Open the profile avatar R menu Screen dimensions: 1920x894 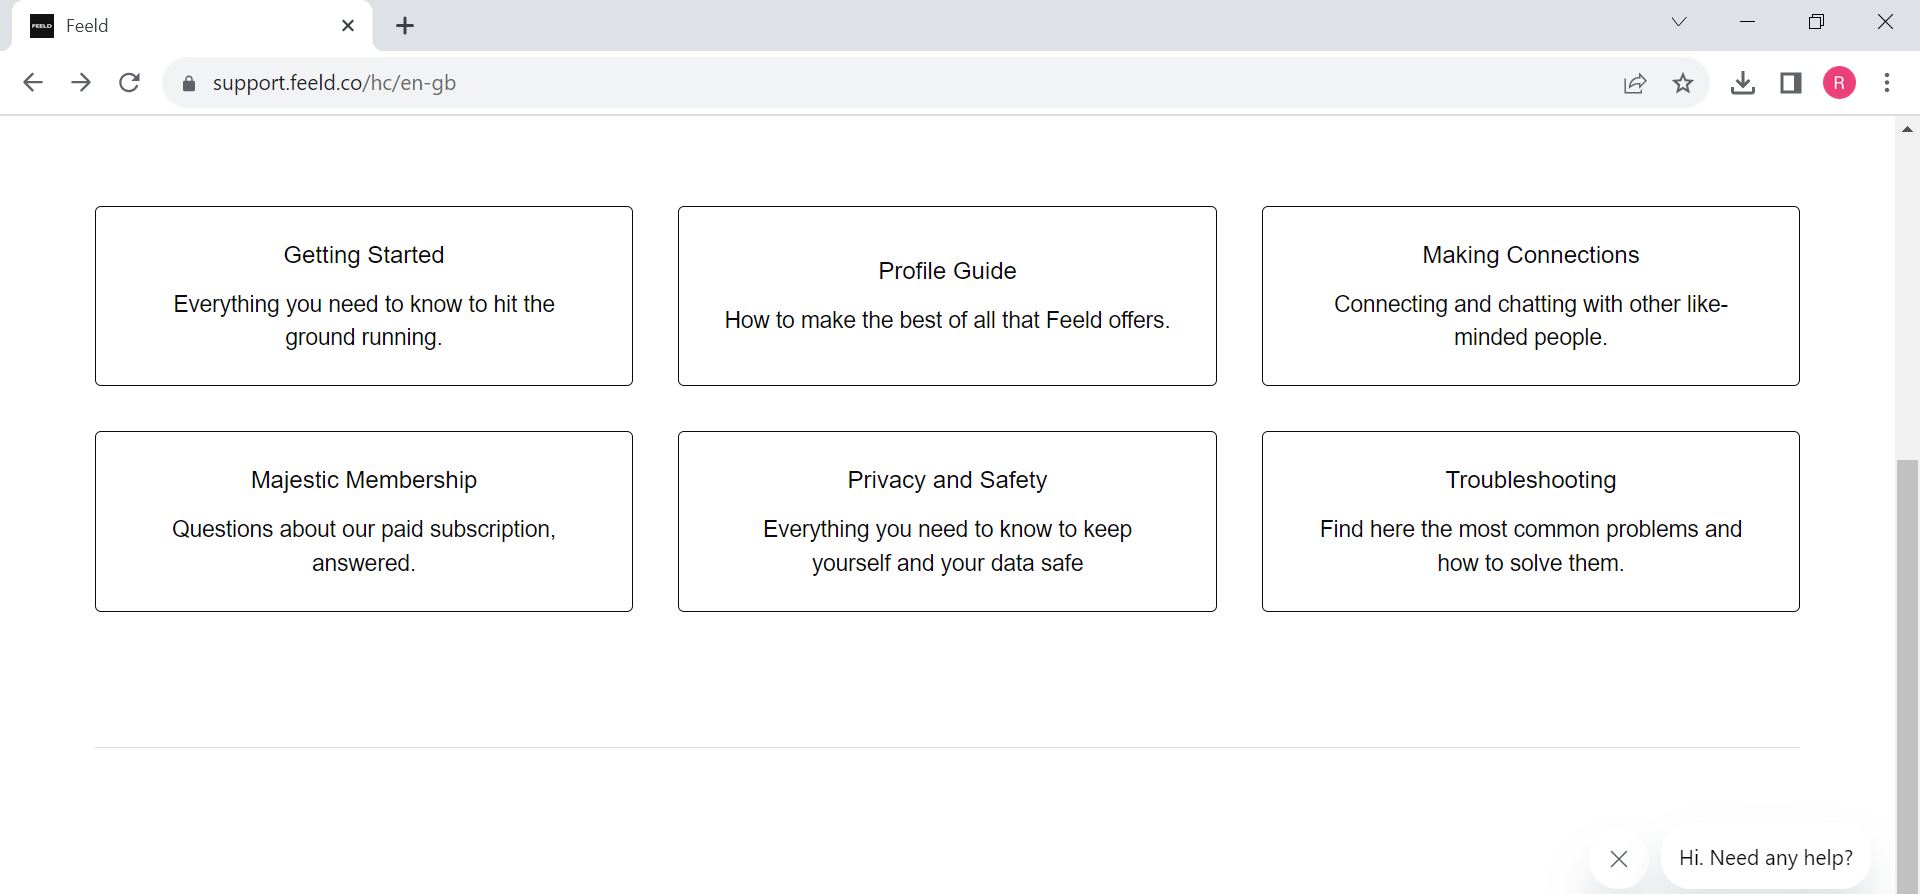click(1839, 83)
